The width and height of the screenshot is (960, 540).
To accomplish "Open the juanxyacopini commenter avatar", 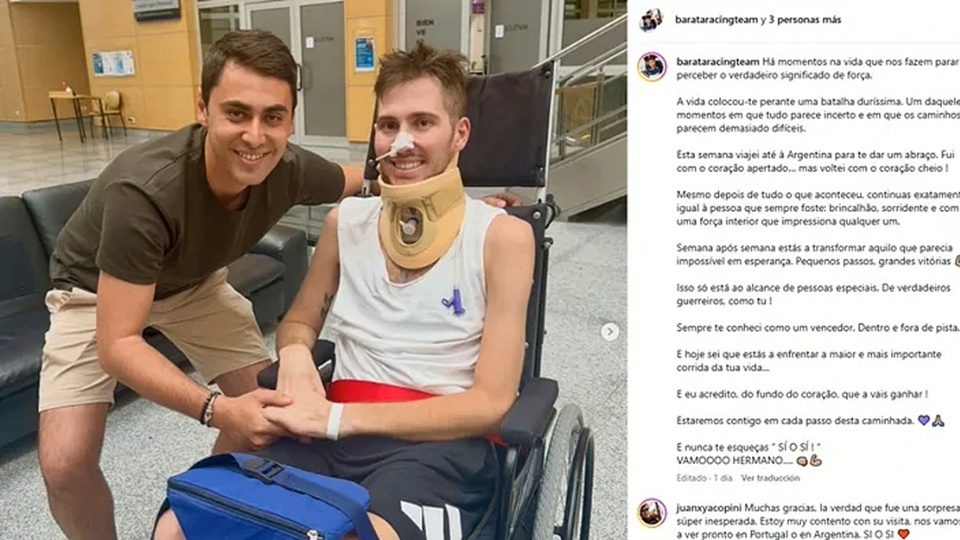I will pyautogui.click(x=652, y=513).
